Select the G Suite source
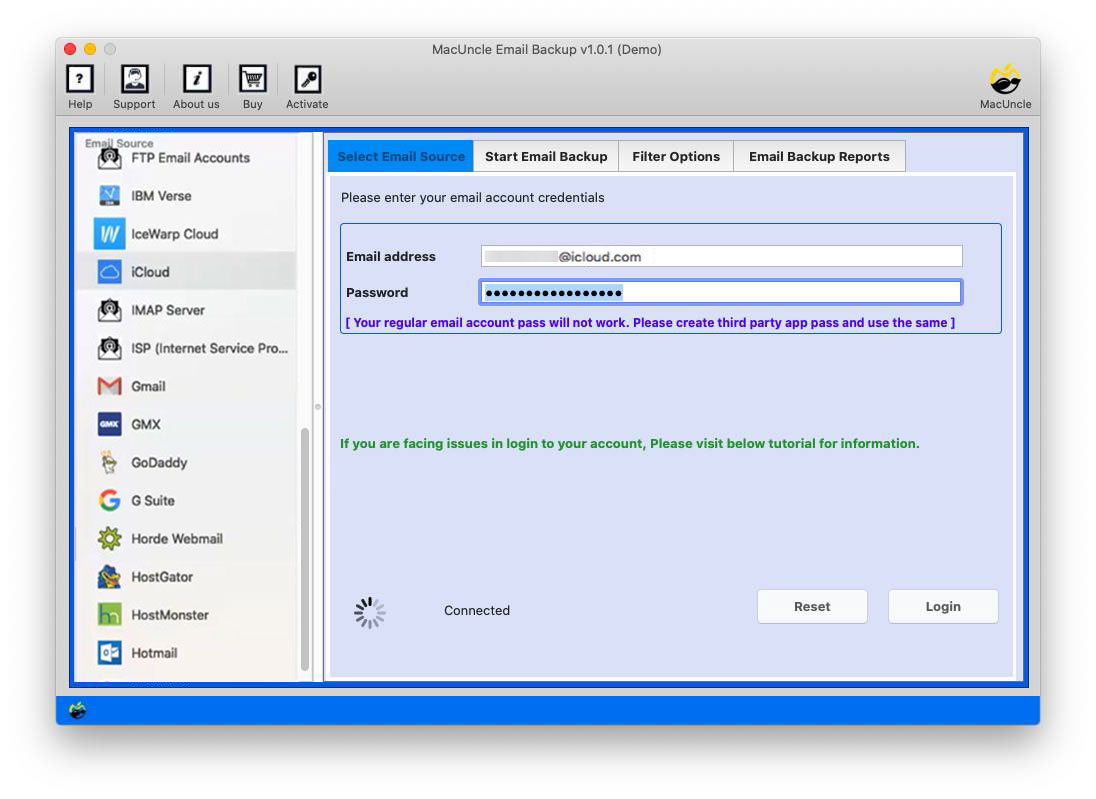This screenshot has width=1096, height=799. (156, 501)
